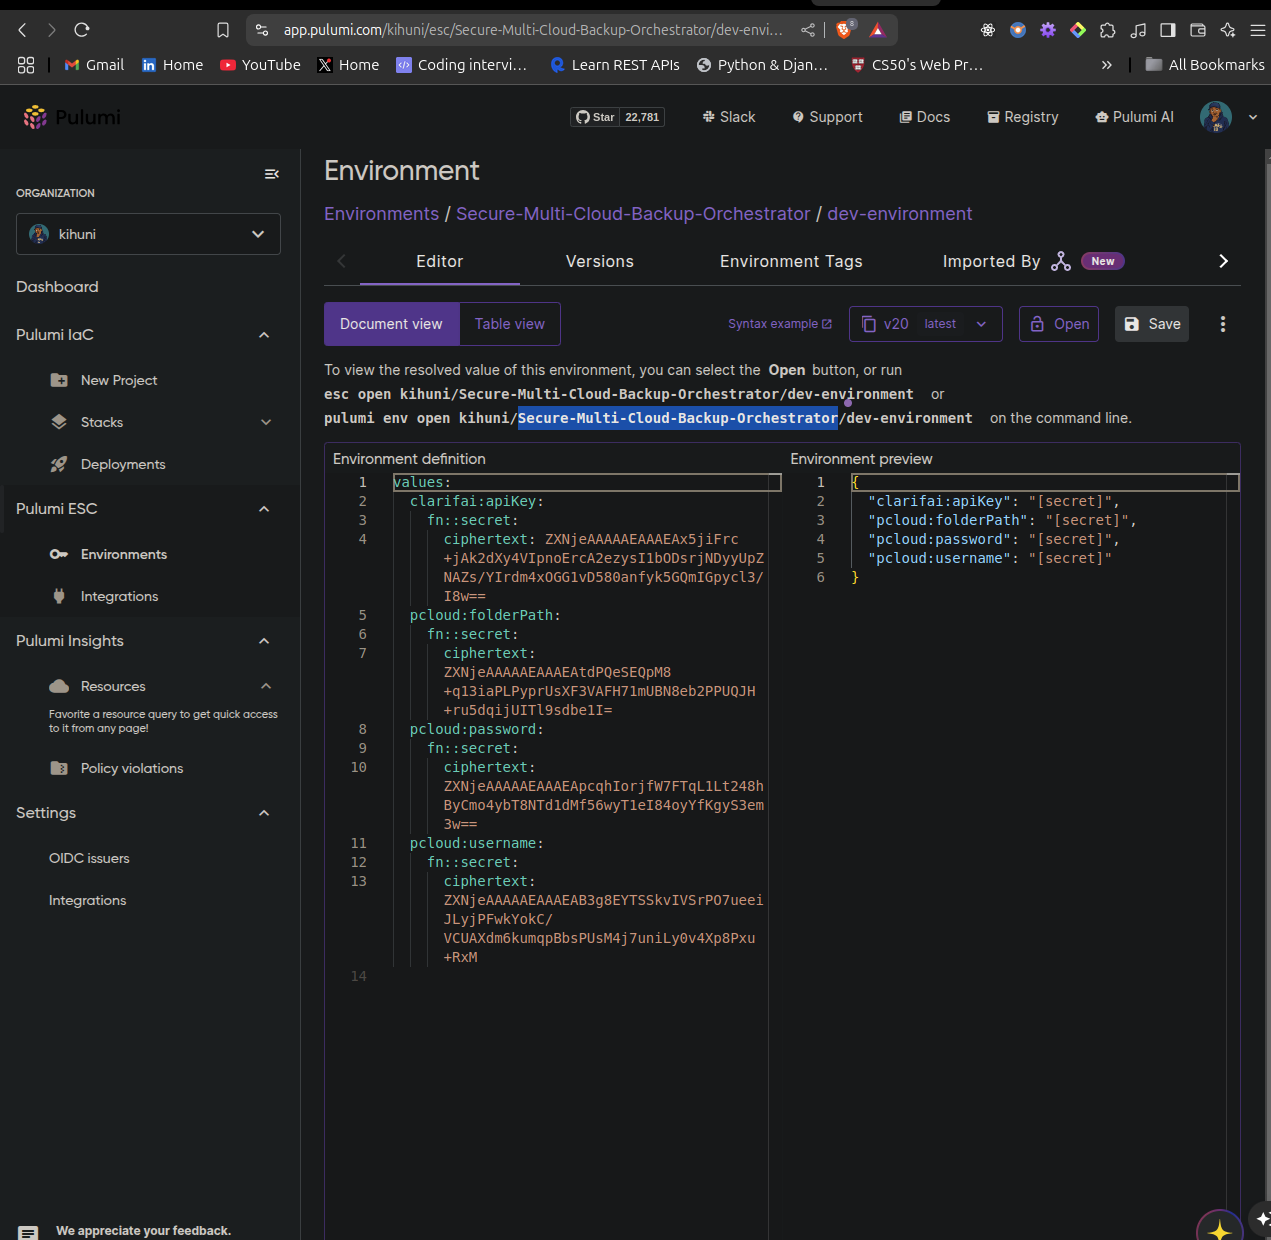Click Environments breadcrumb link
This screenshot has width=1271, height=1240.
tap(381, 214)
